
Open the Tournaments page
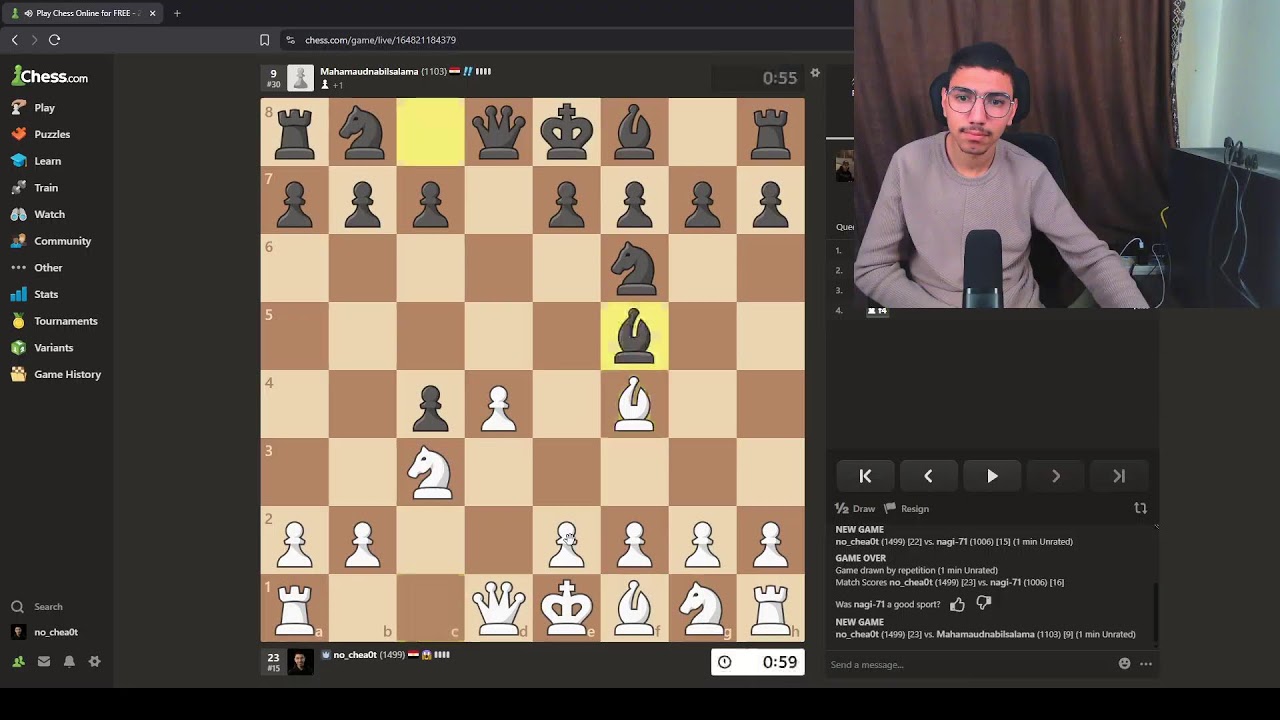pyautogui.click(x=54, y=321)
